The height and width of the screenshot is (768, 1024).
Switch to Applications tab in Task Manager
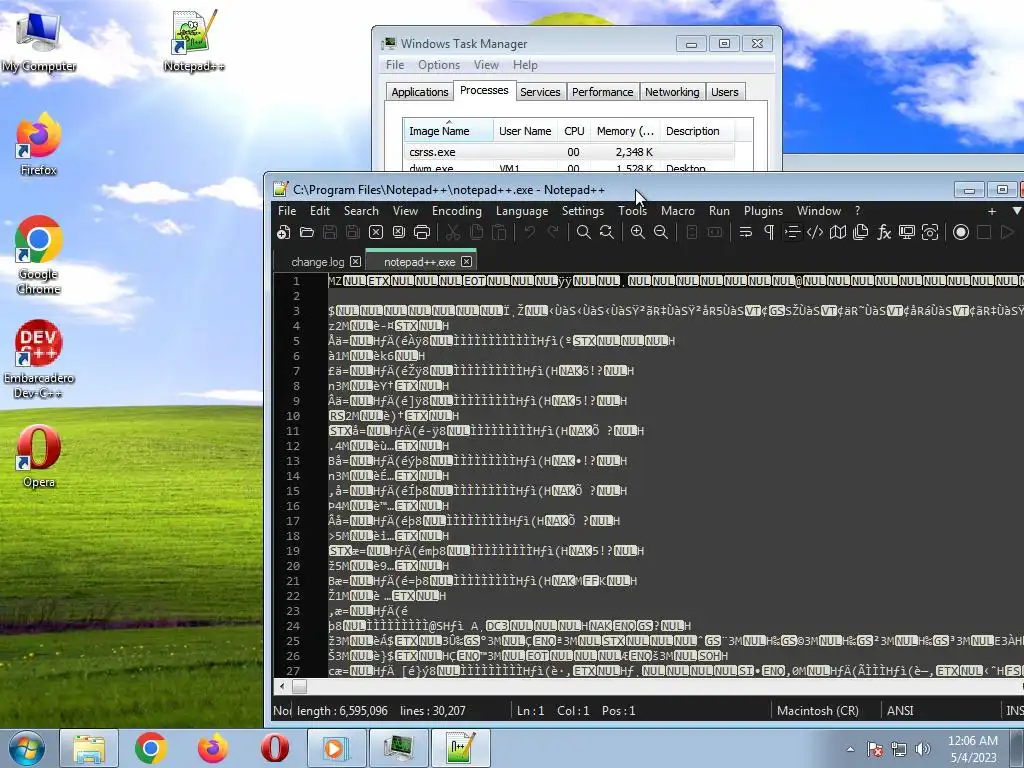click(x=419, y=92)
